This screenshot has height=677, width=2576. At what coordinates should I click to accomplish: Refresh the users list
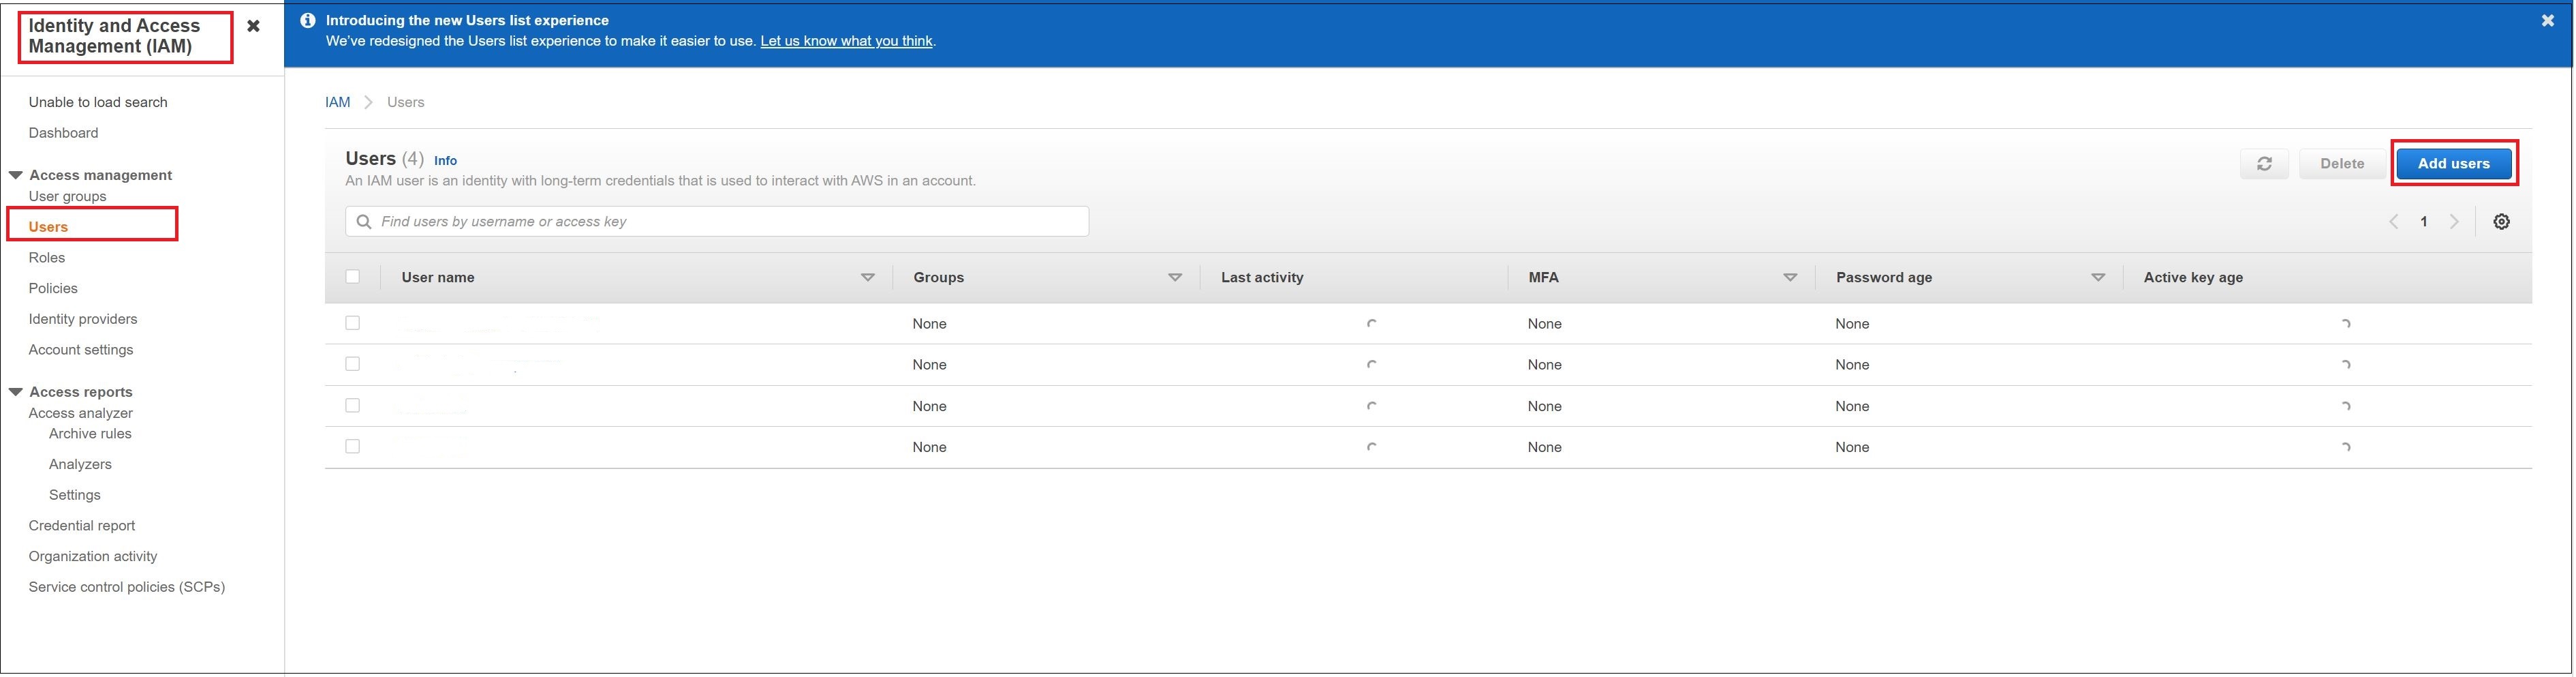[2264, 163]
